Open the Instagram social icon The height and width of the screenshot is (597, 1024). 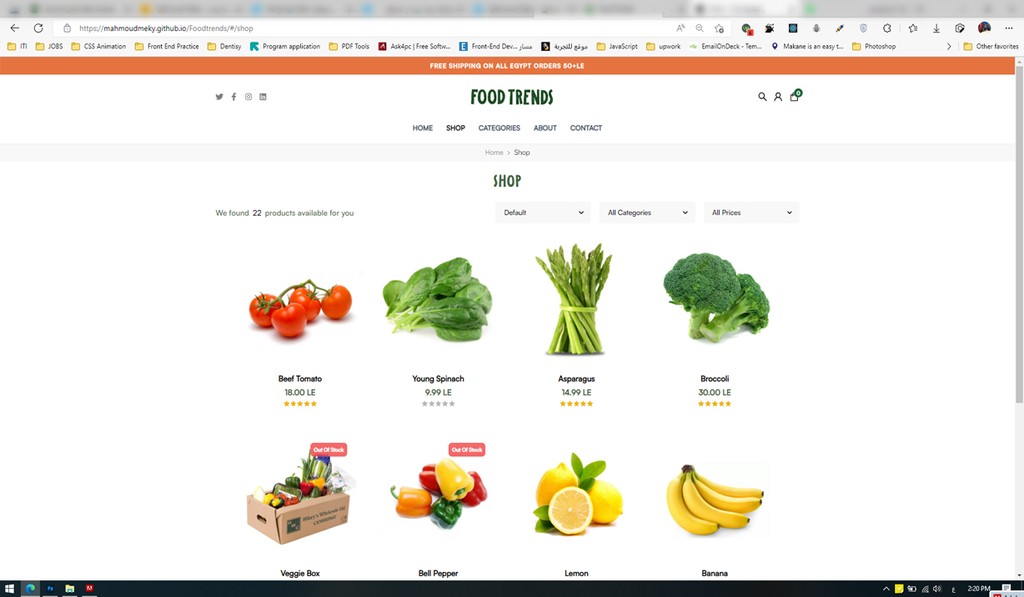[248, 97]
